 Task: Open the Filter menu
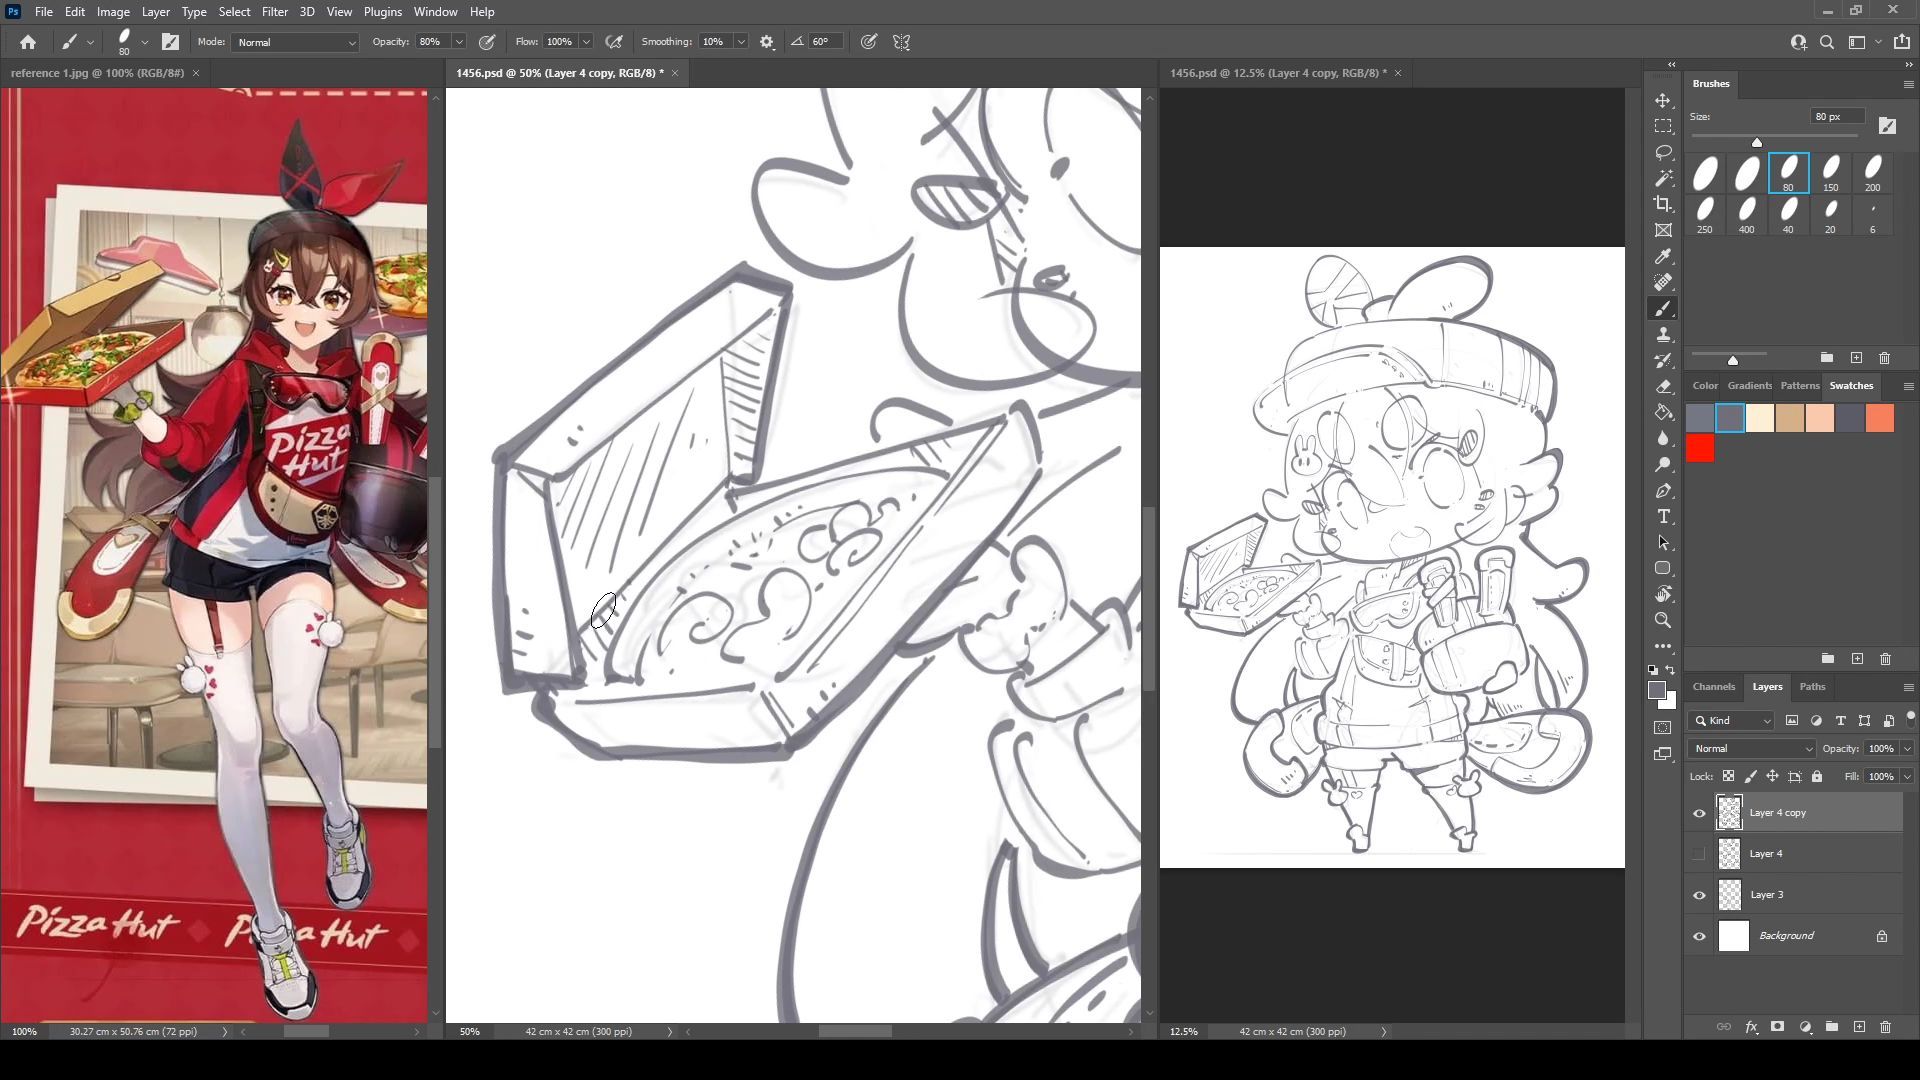274,12
